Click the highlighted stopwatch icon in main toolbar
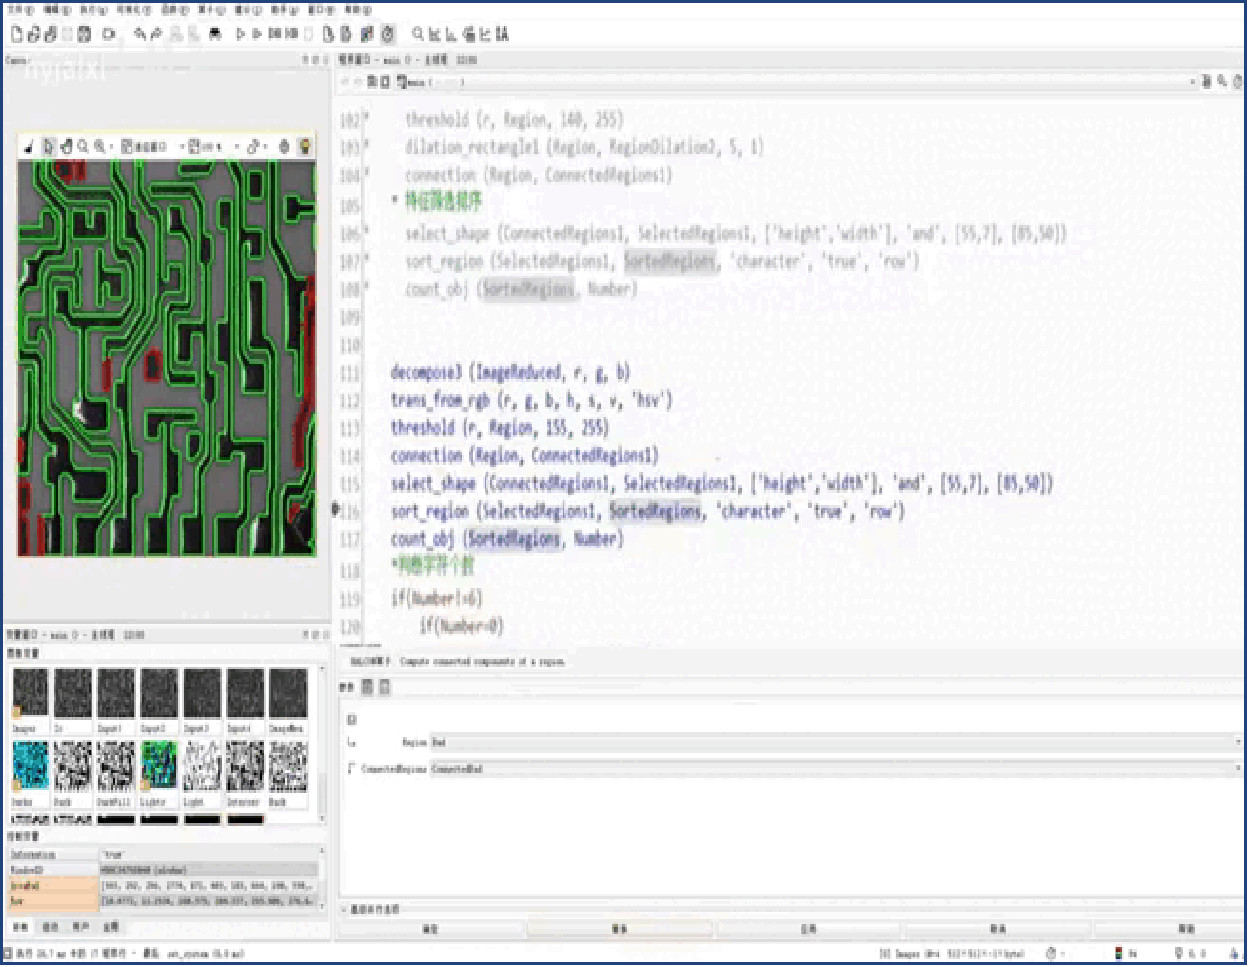This screenshot has width=1249, height=967. [388, 34]
